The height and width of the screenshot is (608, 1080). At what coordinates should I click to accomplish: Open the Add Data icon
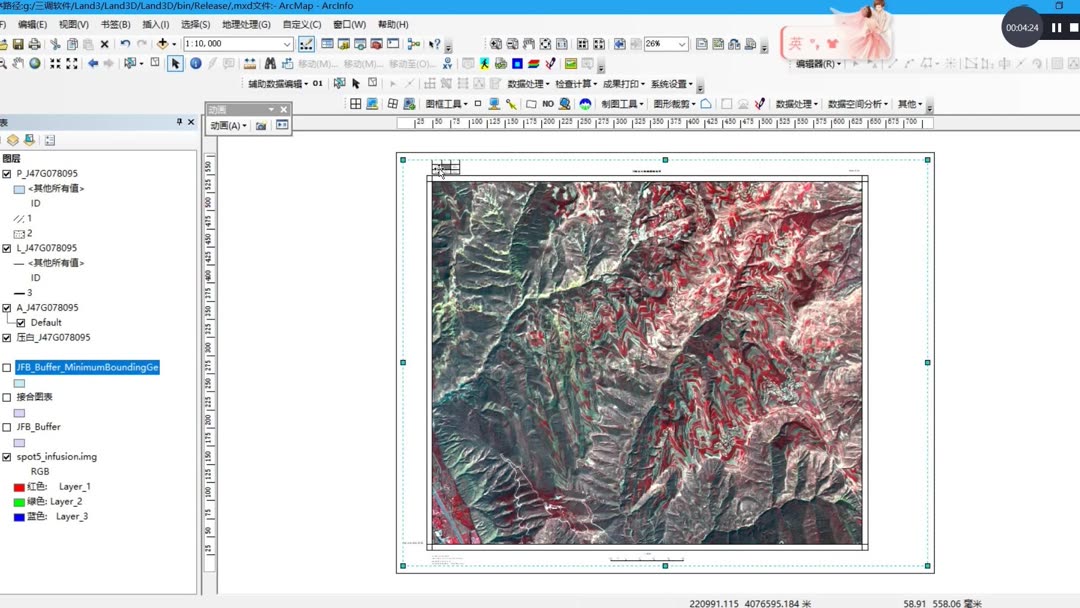pos(163,44)
